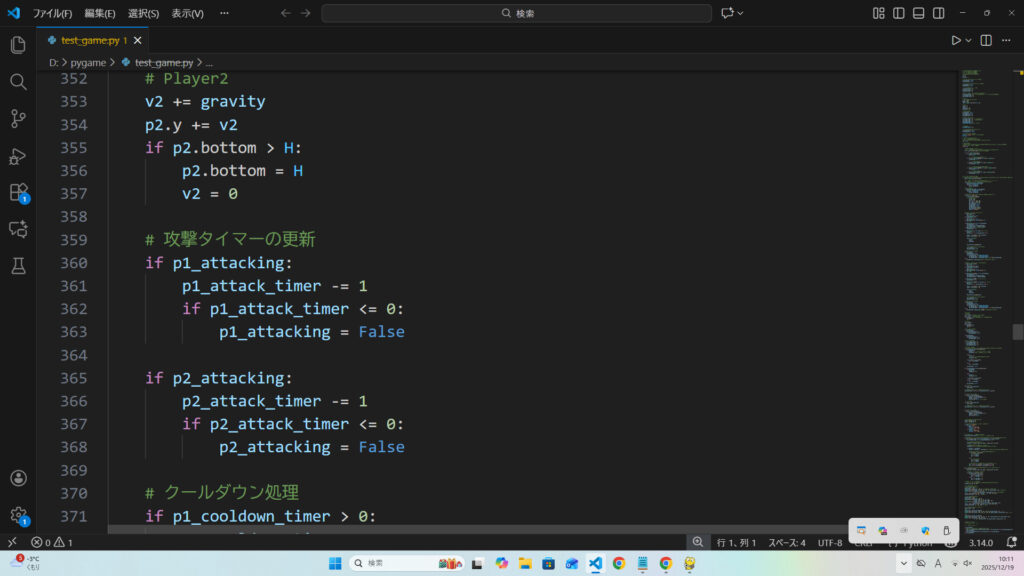Image resolution: width=1024 pixels, height=576 pixels.
Task: Open the Testing flask icon view
Action: (x=18, y=265)
